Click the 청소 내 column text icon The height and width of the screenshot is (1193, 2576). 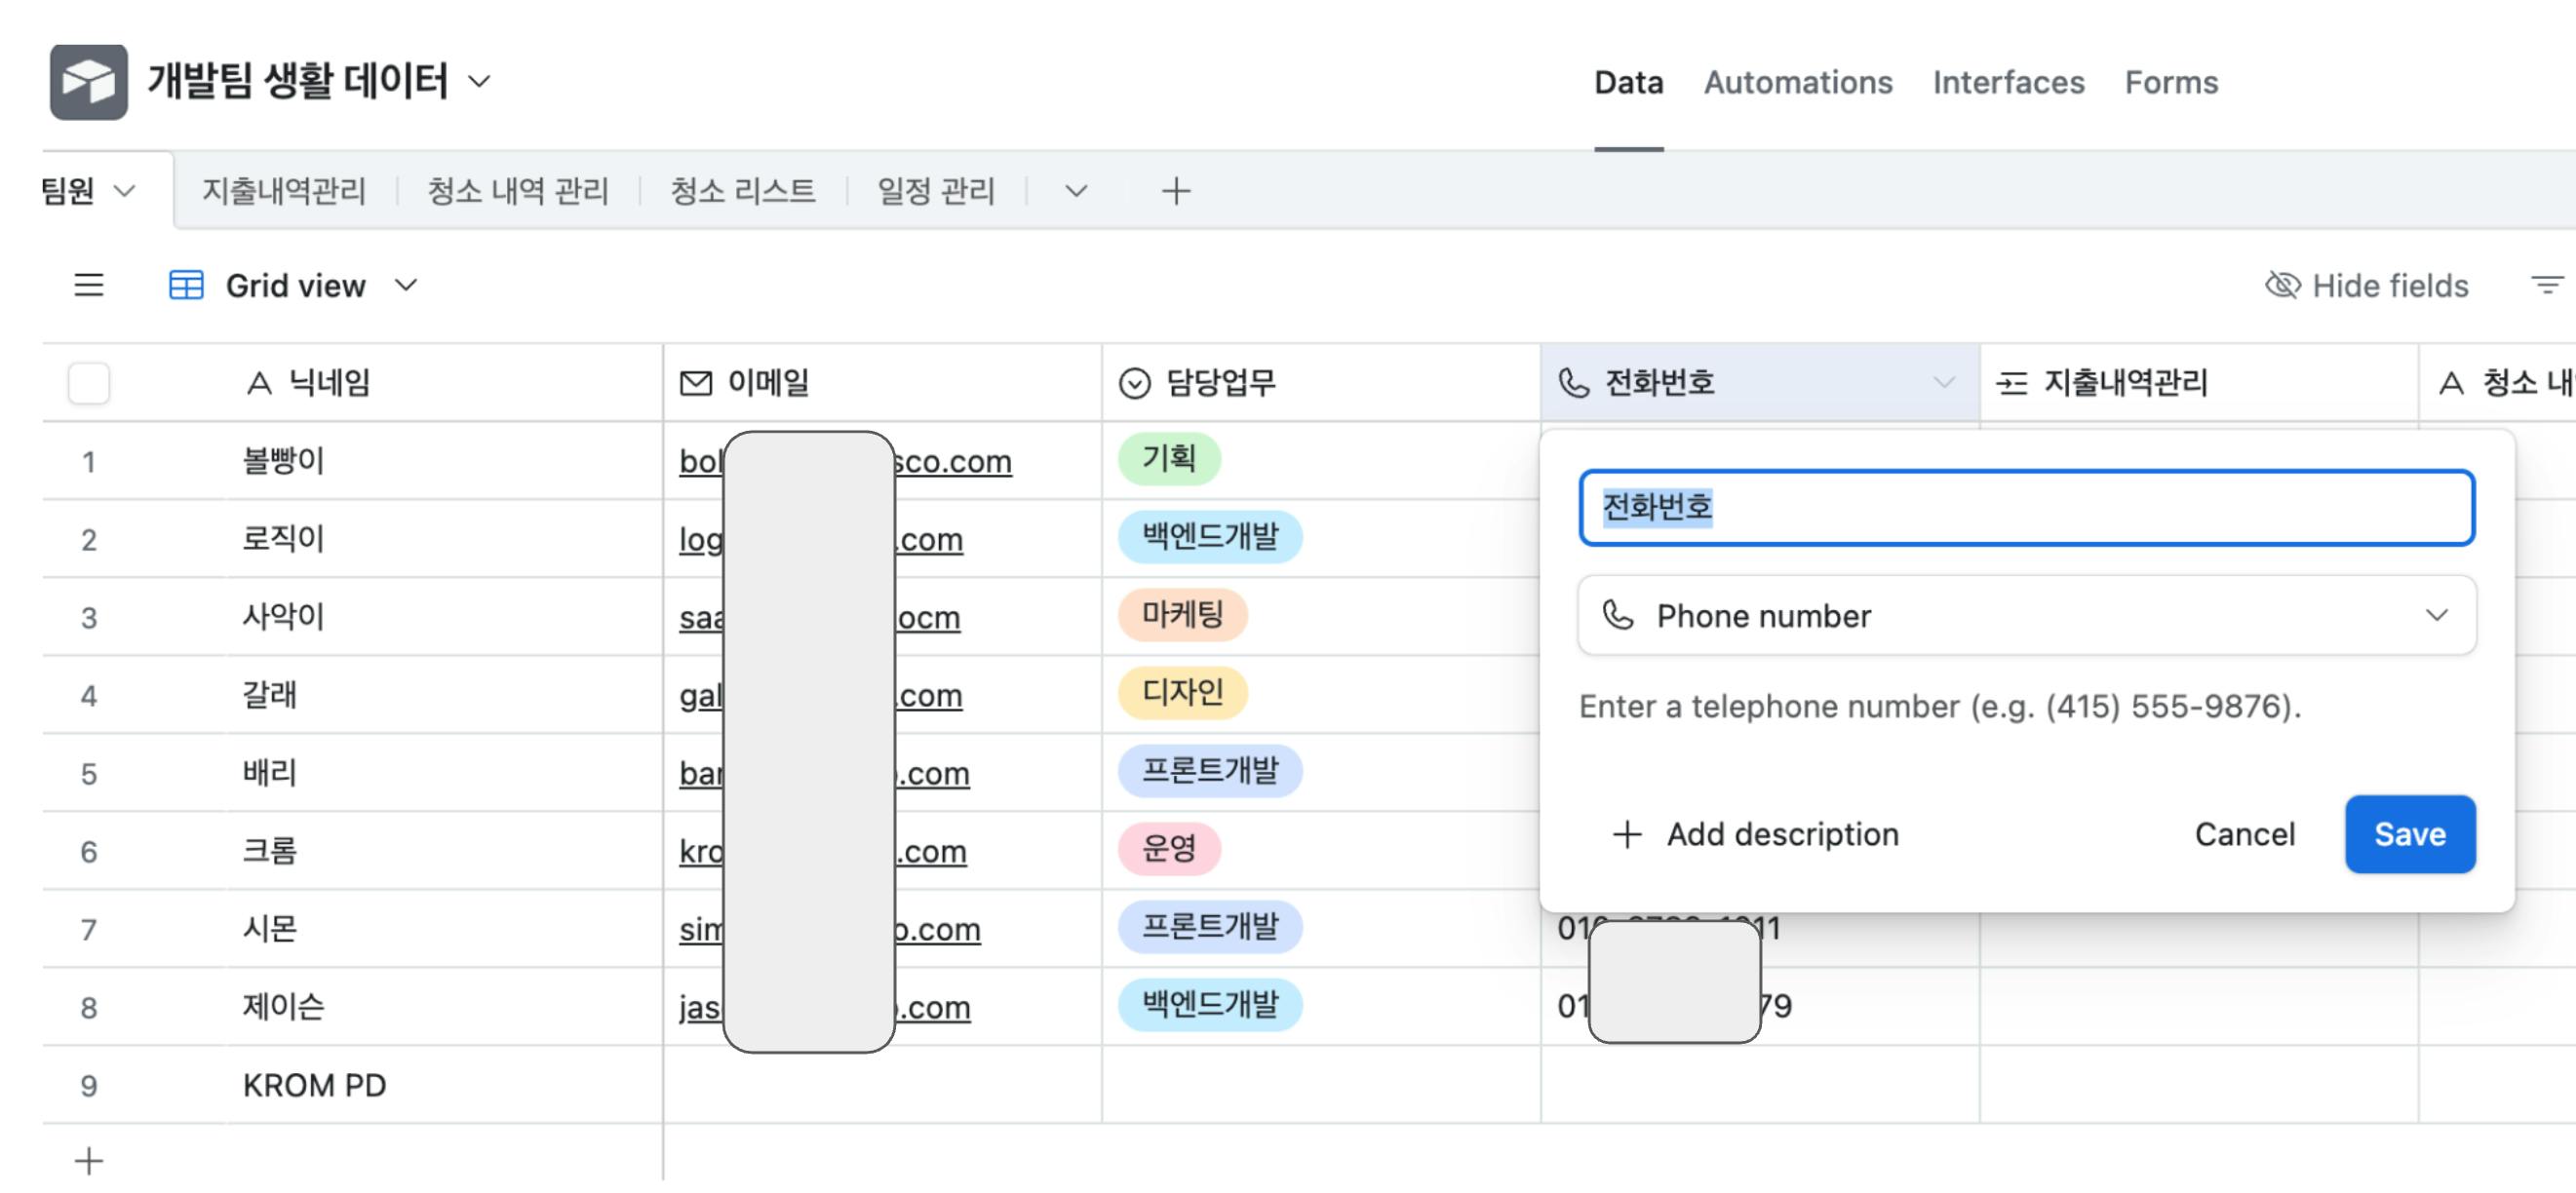click(2451, 383)
